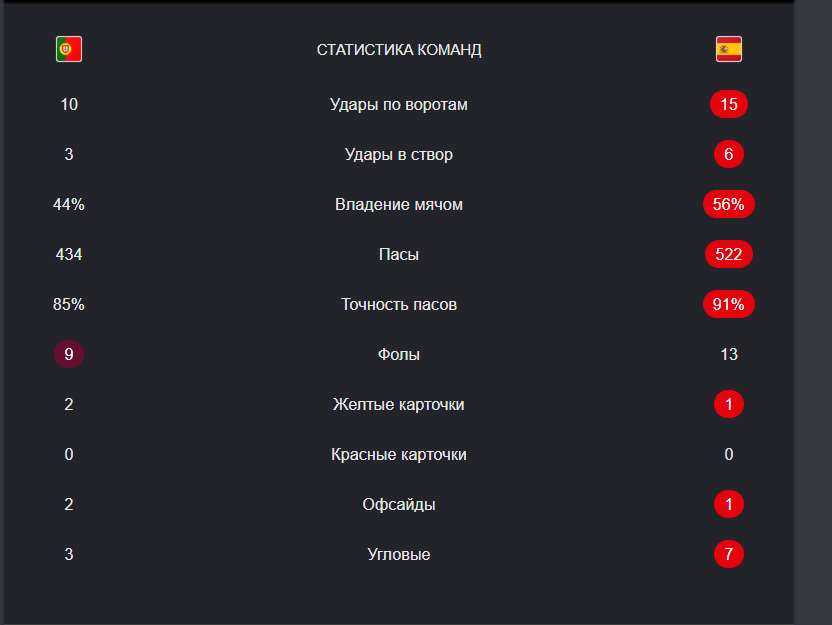Click the Угловые label
Viewport: 832px width, 625px height.
pos(399,554)
